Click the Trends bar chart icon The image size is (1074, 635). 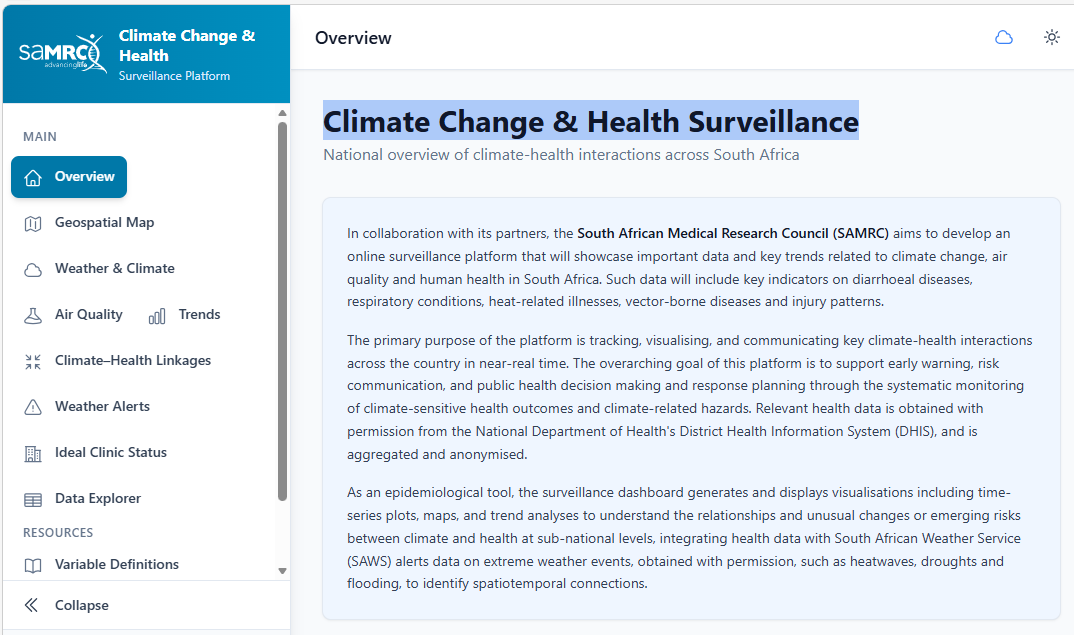157,315
